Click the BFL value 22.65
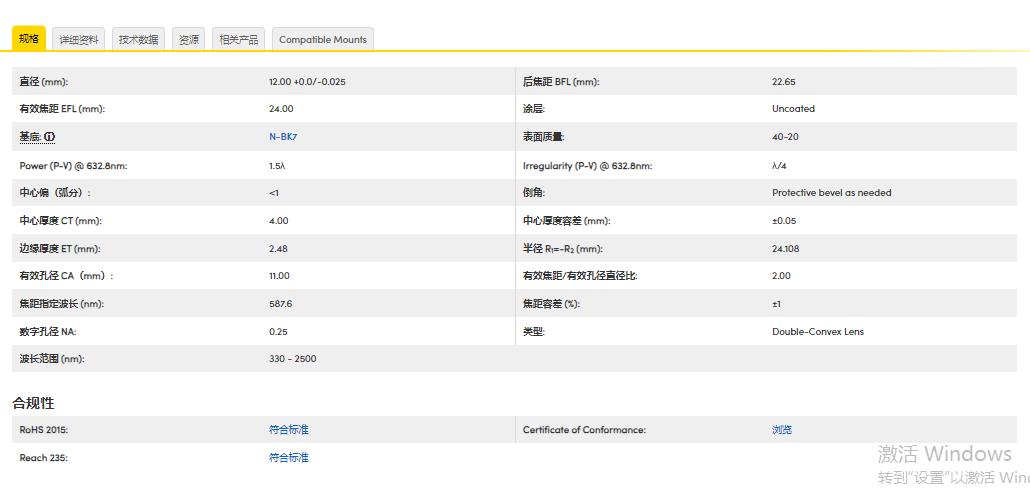The height and width of the screenshot is (496, 1030). pos(784,82)
